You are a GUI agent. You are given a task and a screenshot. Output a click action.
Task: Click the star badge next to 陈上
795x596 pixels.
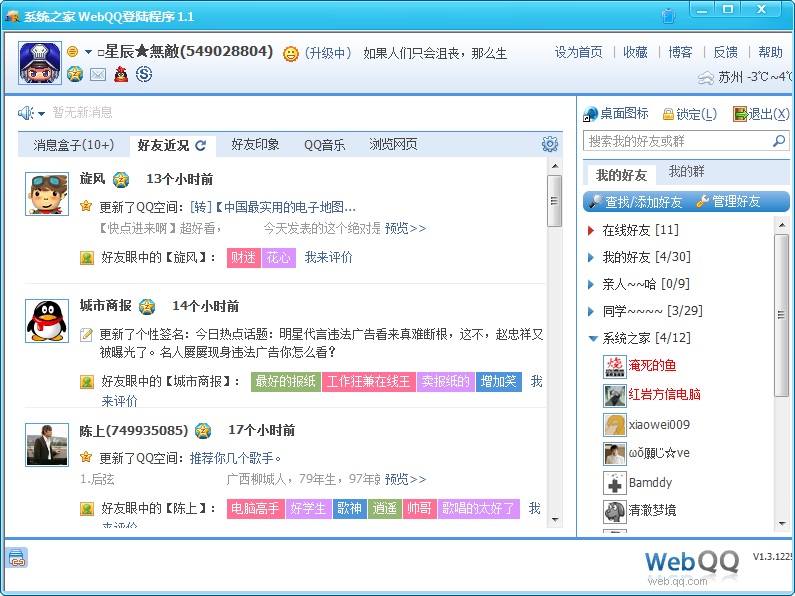(203, 431)
